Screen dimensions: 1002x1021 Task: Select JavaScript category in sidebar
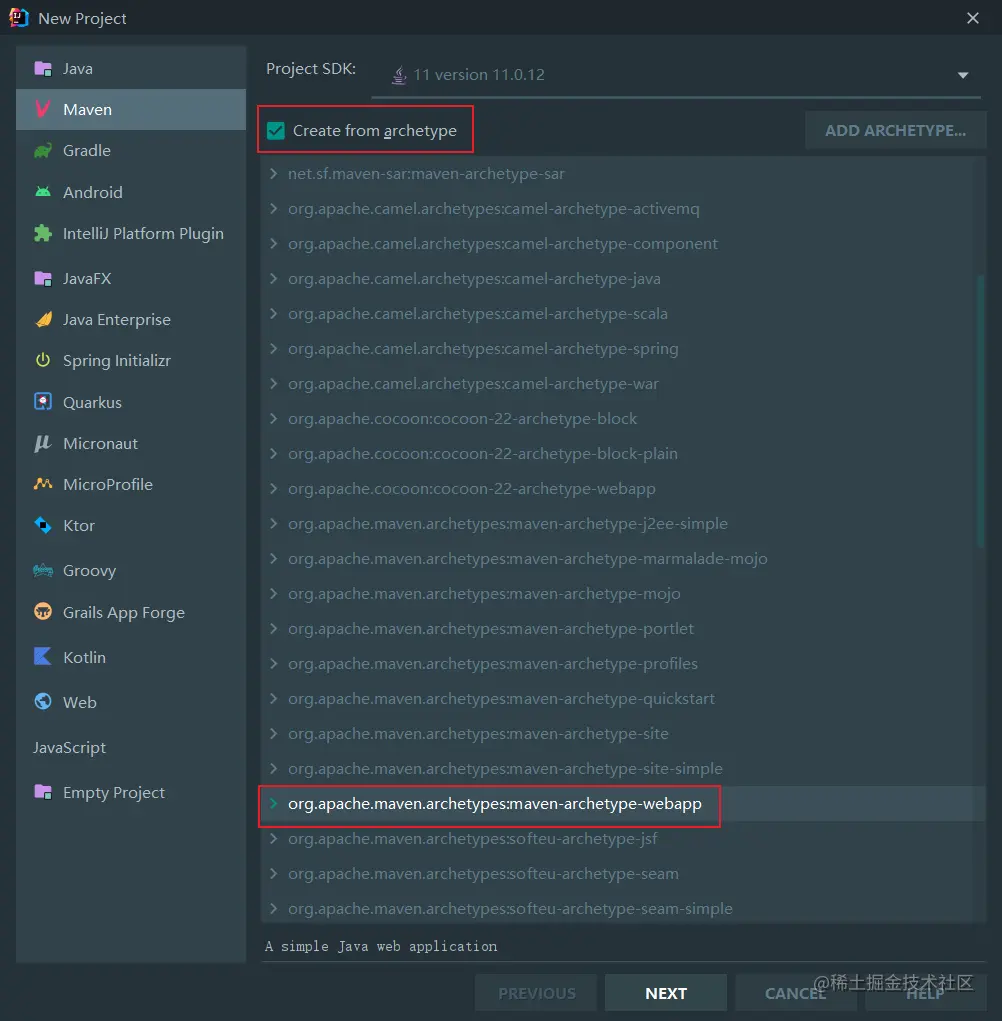pos(131,748)
